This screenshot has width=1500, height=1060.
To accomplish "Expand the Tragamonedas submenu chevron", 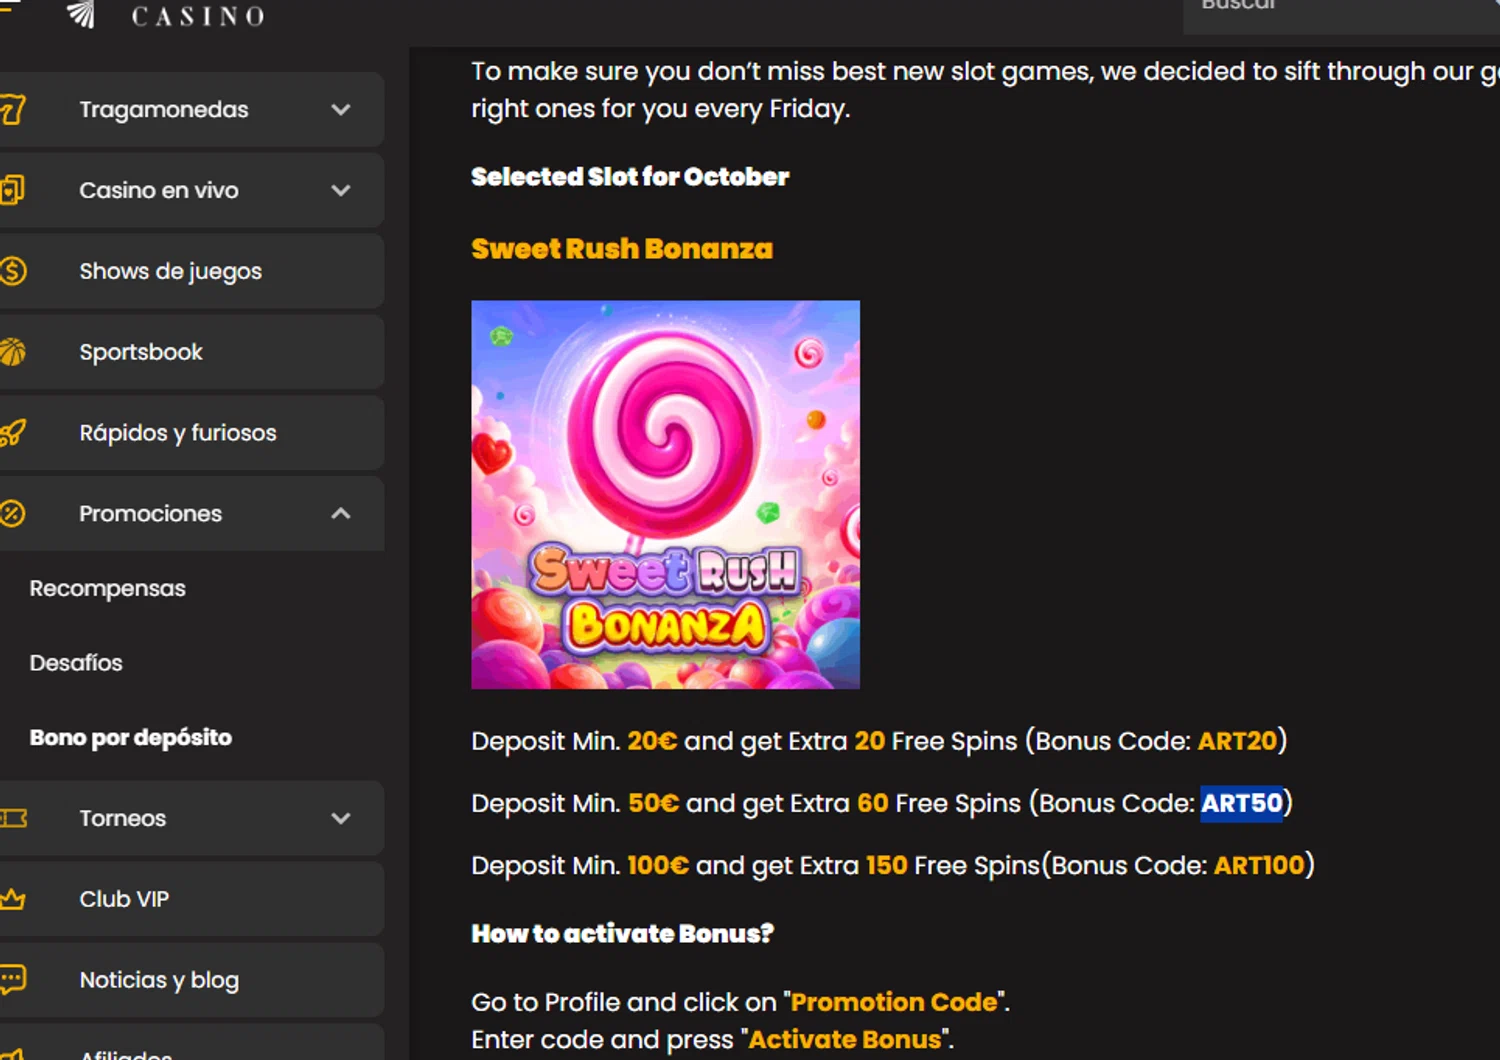I will 341,110.
